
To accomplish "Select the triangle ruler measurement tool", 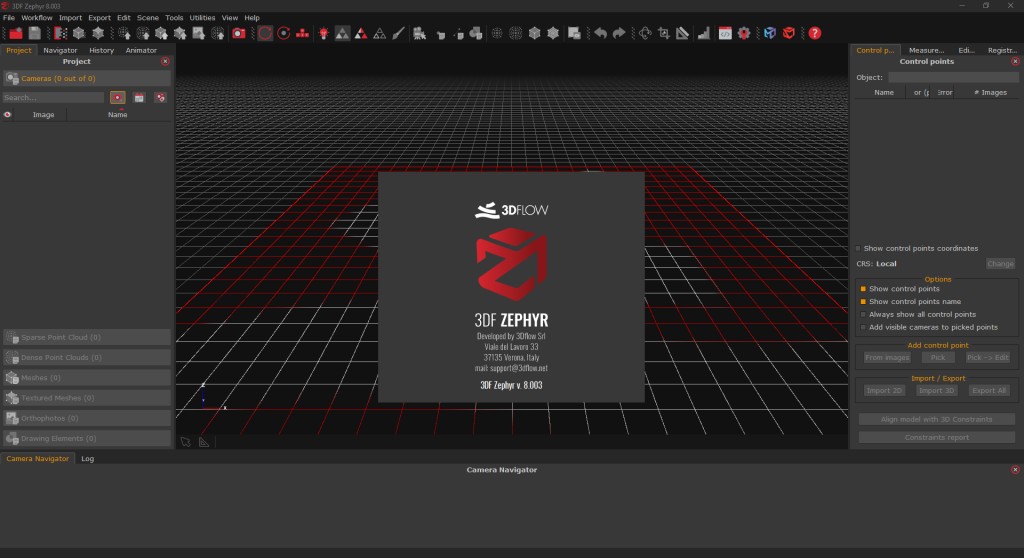I will point(682,33).
